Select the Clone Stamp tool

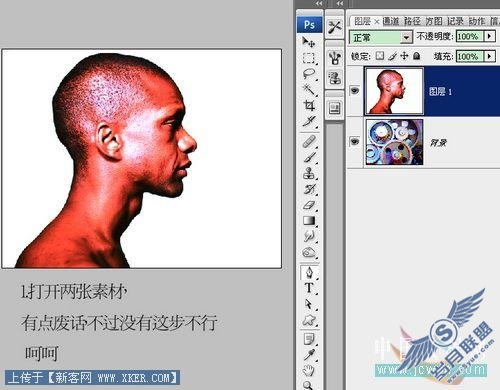click(309, 173)
